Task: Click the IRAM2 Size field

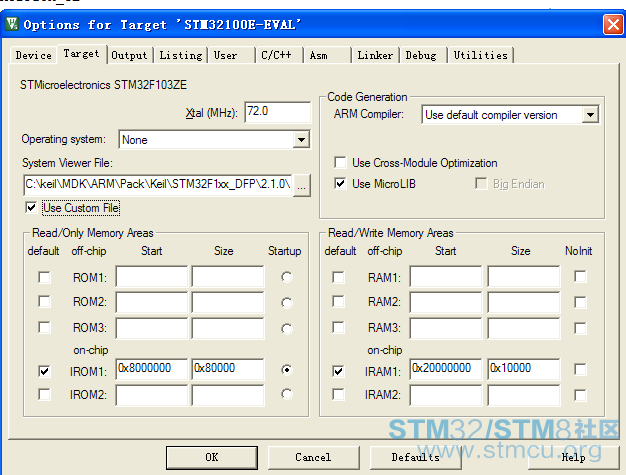Action: point(524,395)
